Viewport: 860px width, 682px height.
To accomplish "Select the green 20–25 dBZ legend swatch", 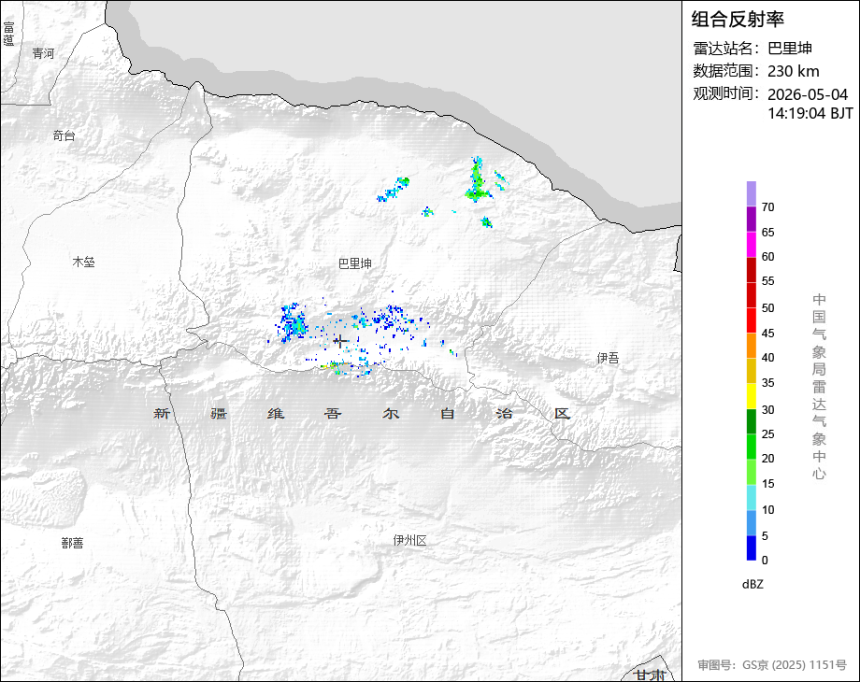I will tap(751, 447).
